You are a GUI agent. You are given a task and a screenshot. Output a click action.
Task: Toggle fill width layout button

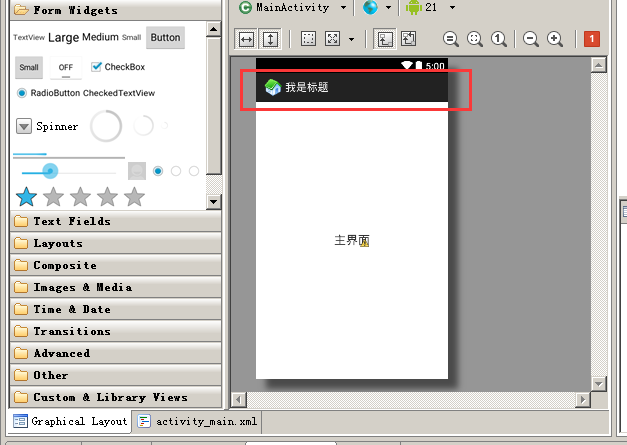coord(246,39)
